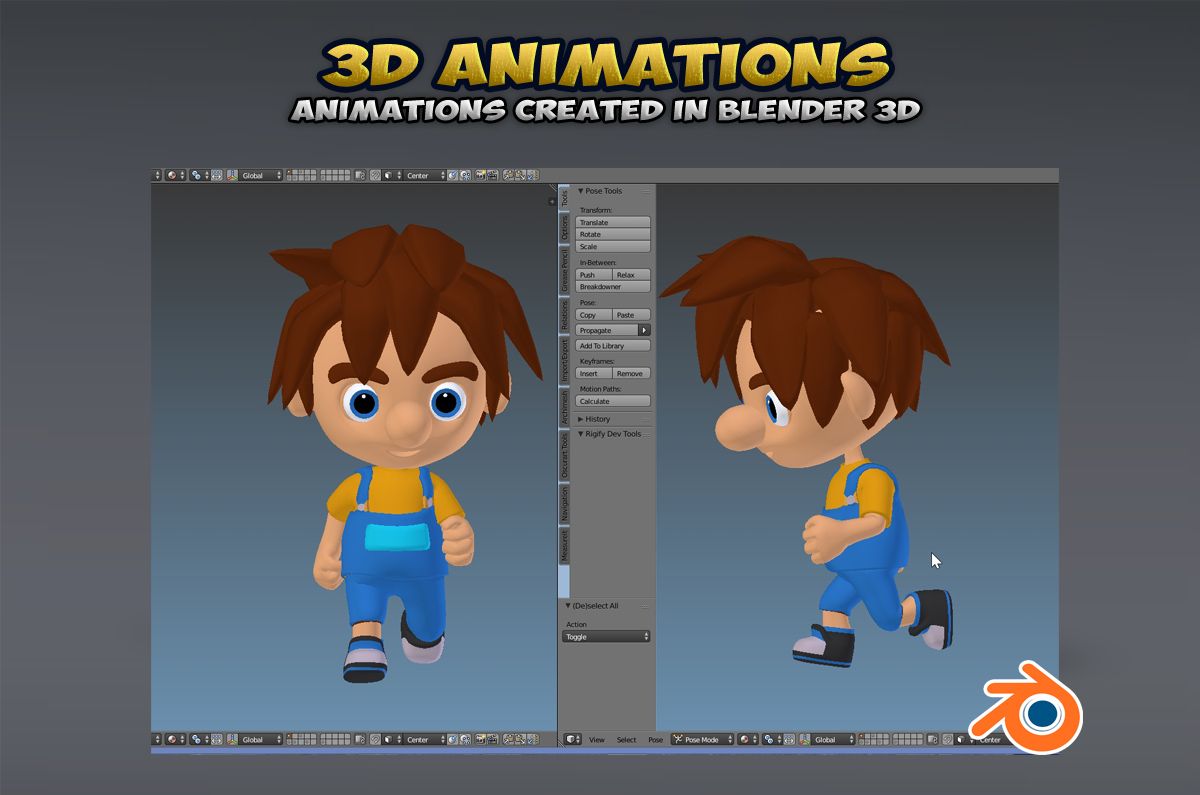Image resolution: width=1200 pixels, height=795 pixels.
Task: Click Rotate button
Action: click(613, 234)
